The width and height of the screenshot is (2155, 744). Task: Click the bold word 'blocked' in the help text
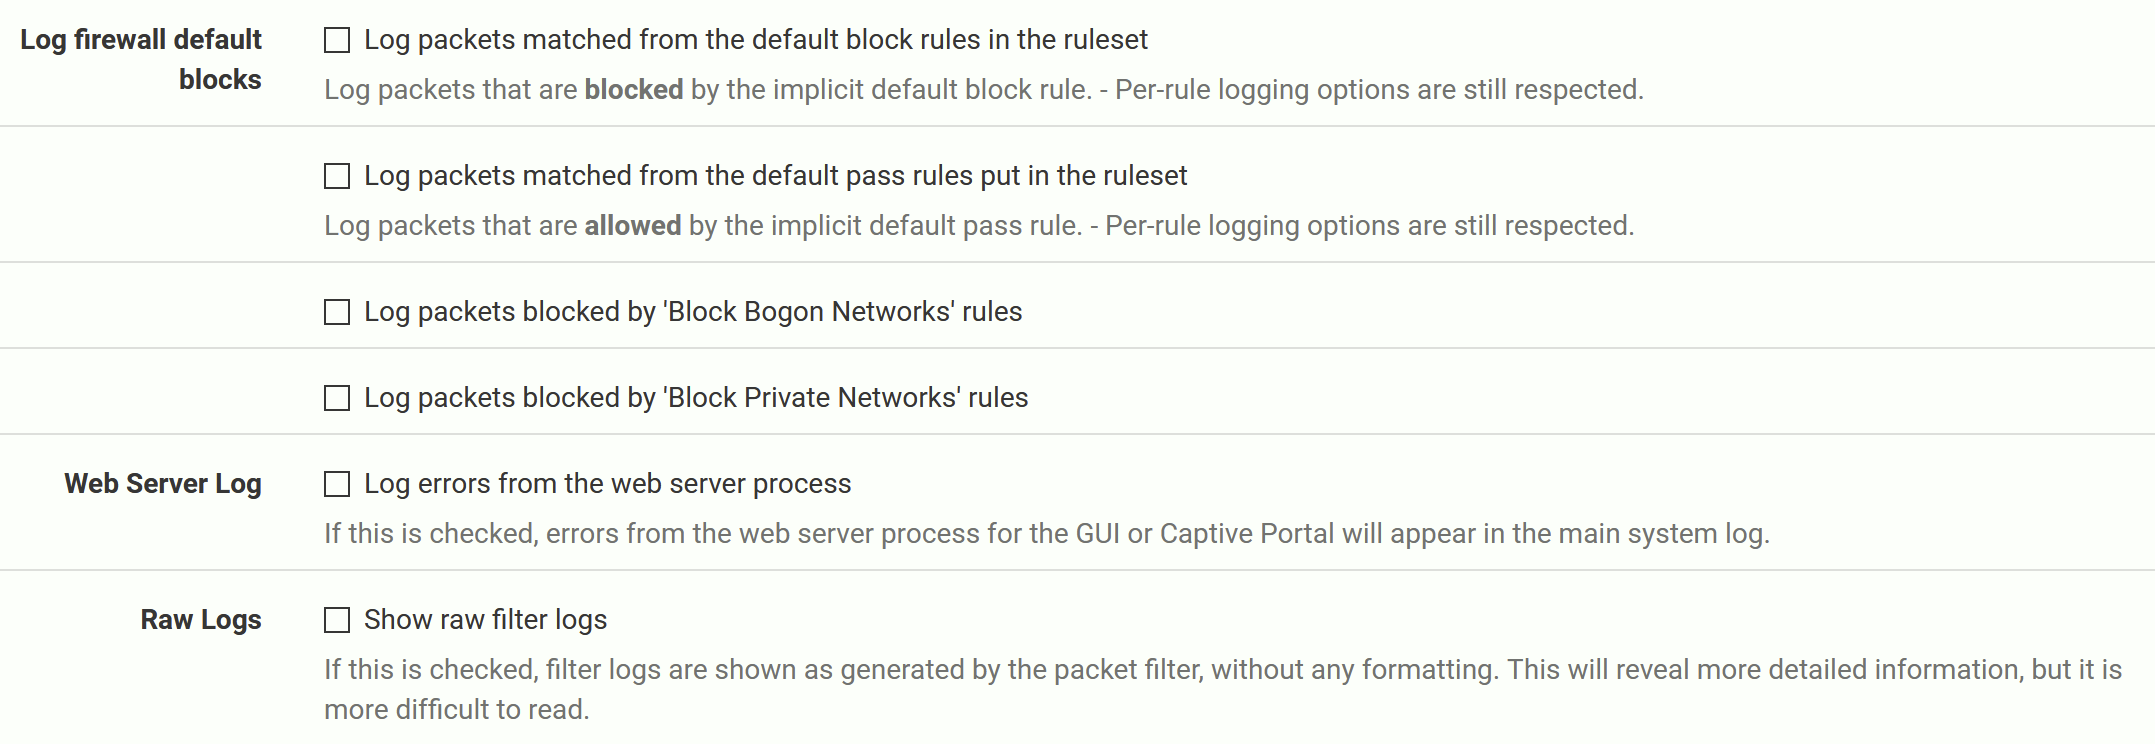[633, 90]
